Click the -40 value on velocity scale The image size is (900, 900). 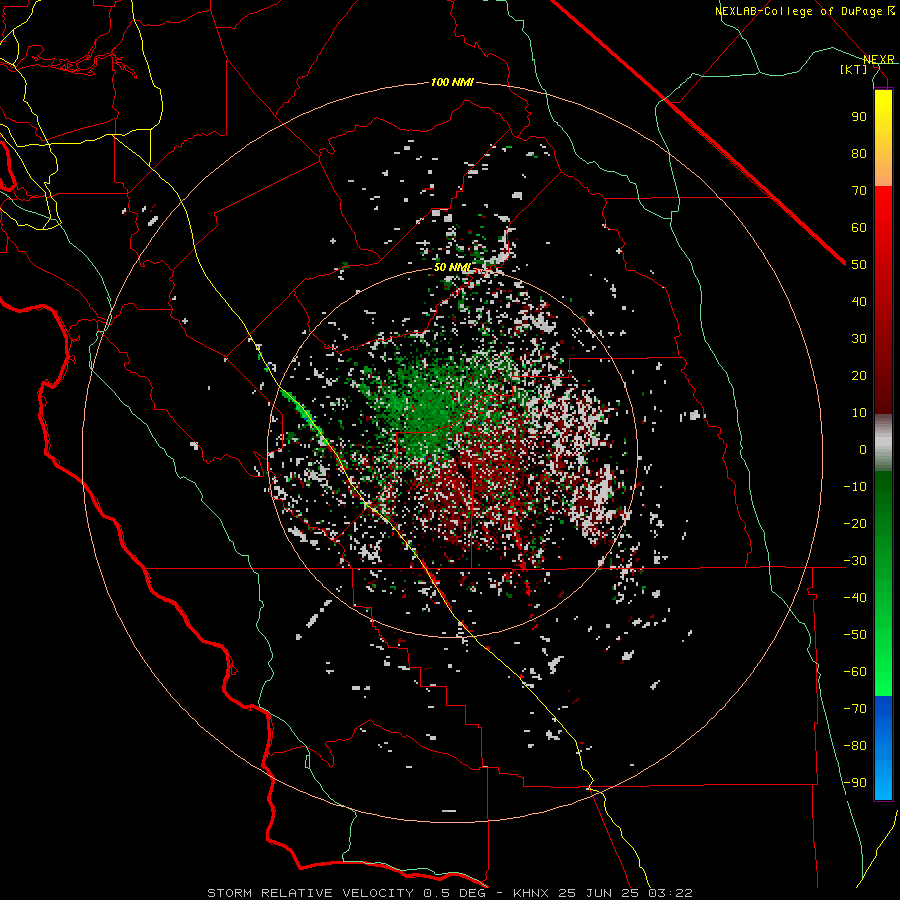[x=855, y=598]
